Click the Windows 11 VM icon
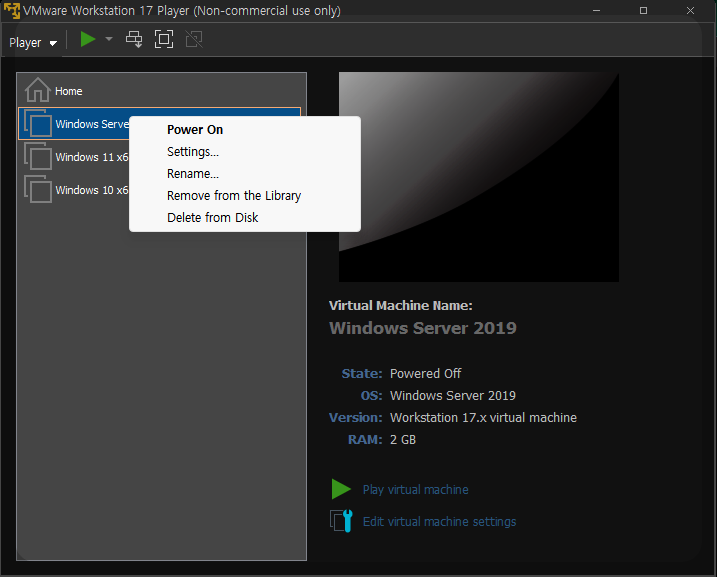717x577 pixels. pos(37,156)
